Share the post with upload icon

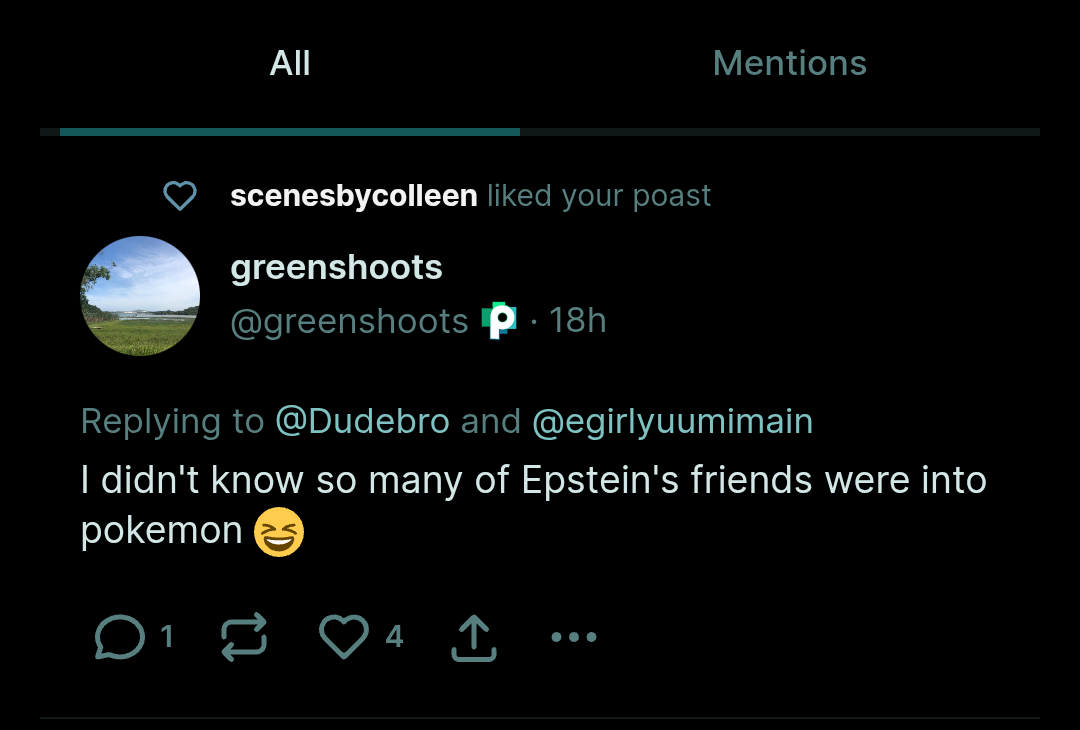(x=474, y=637)
